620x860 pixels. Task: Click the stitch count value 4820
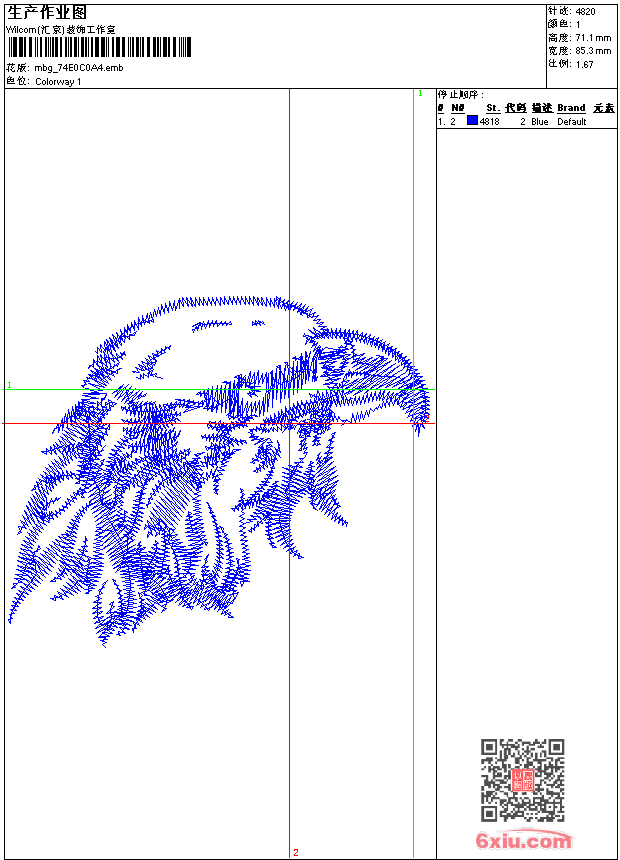point(585,12)
